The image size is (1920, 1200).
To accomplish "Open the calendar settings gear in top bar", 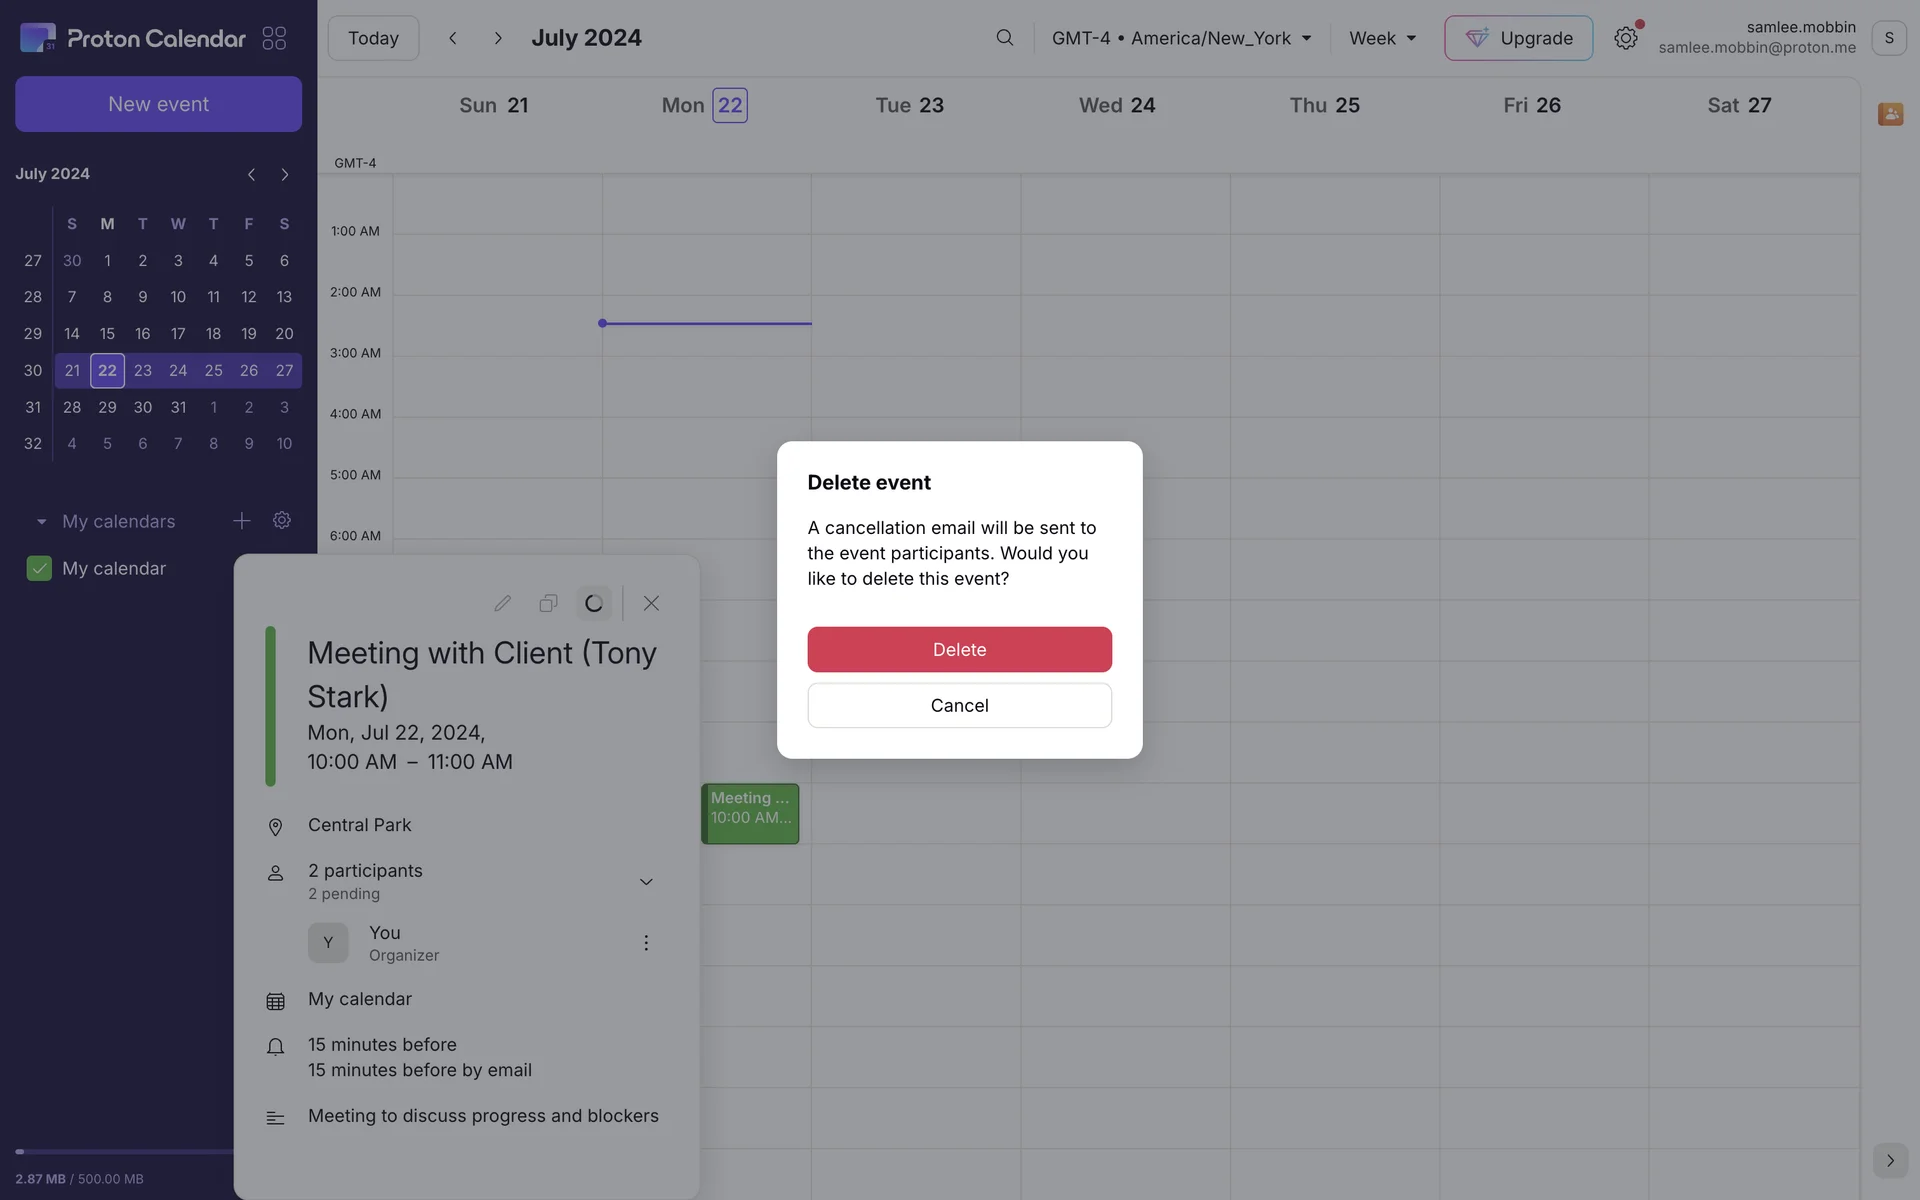I will [1625, 38].
